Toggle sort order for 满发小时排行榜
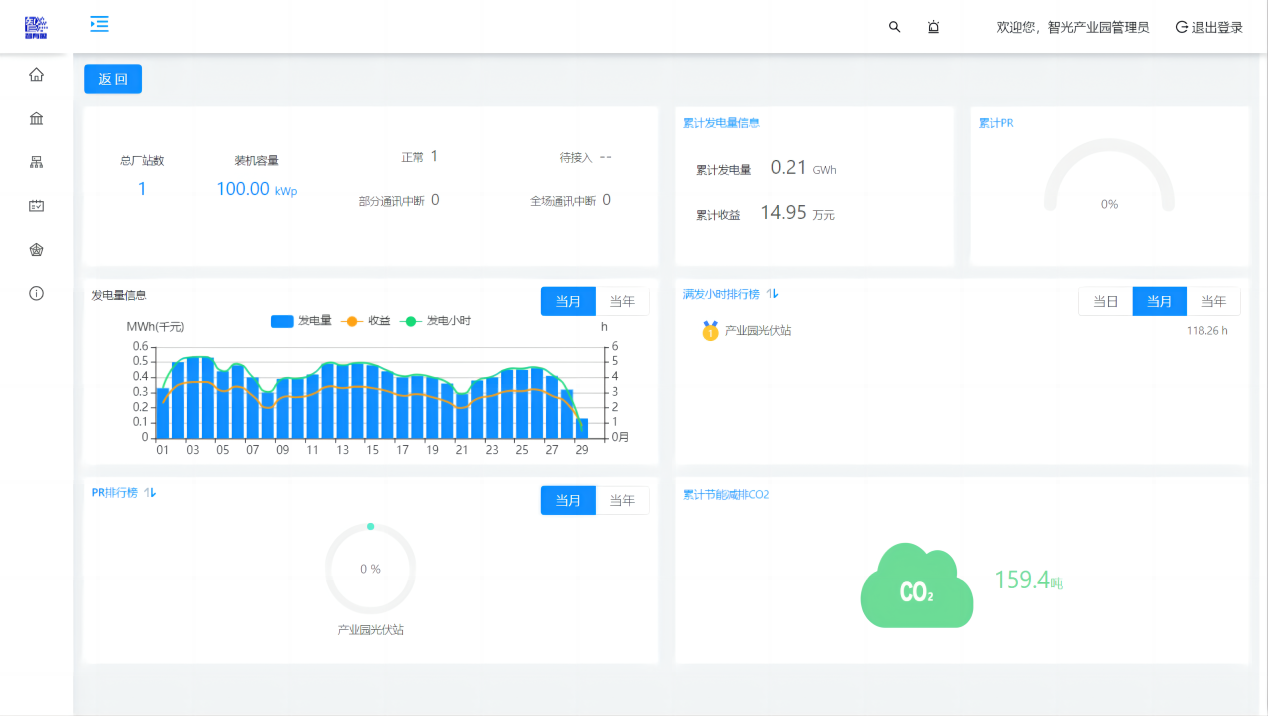 coord(772,294)
